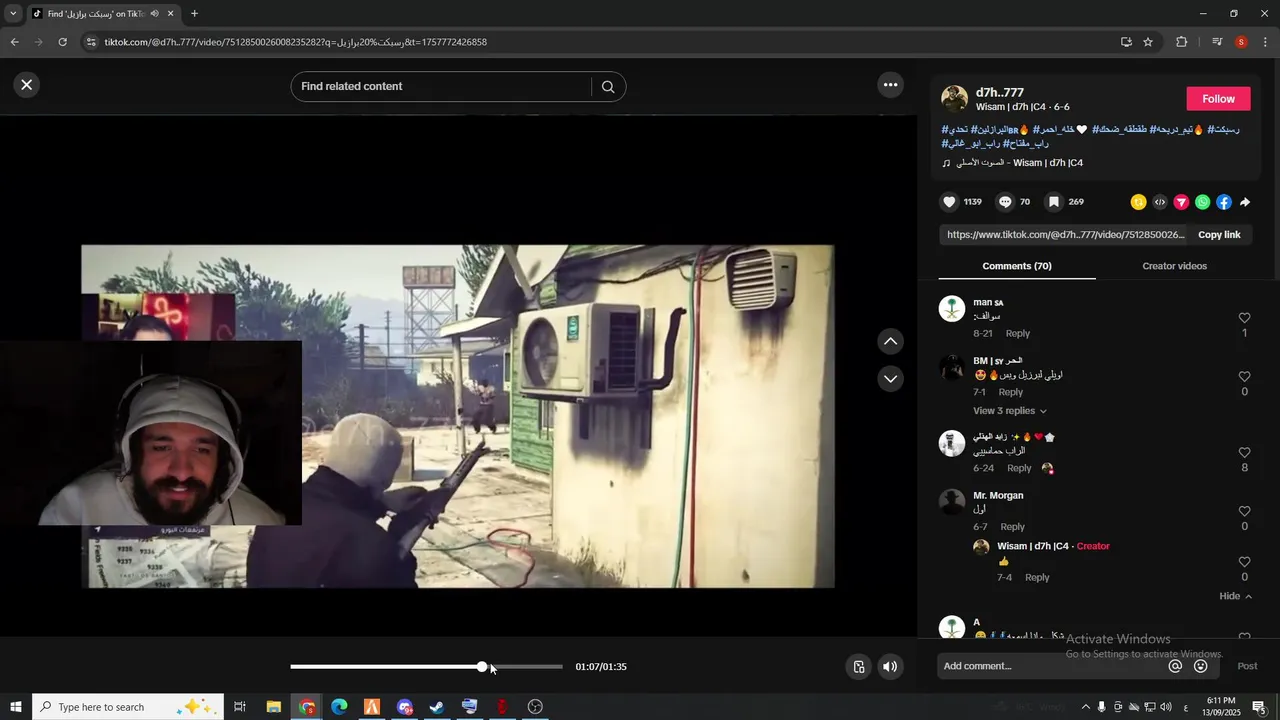Click the Chrome address bar URL
Image resolution: width=1280 pixels, height=720 pixels.
point(296,42)
